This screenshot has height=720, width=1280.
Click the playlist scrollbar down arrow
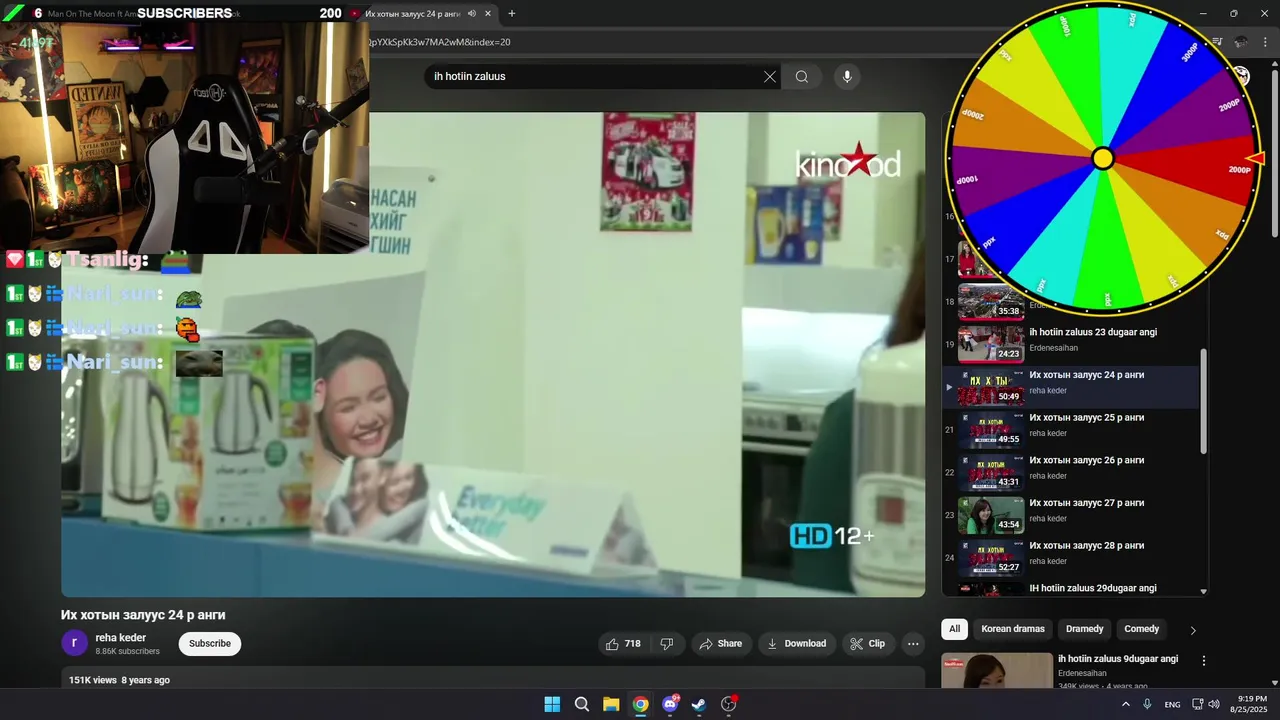[1203, 591]
